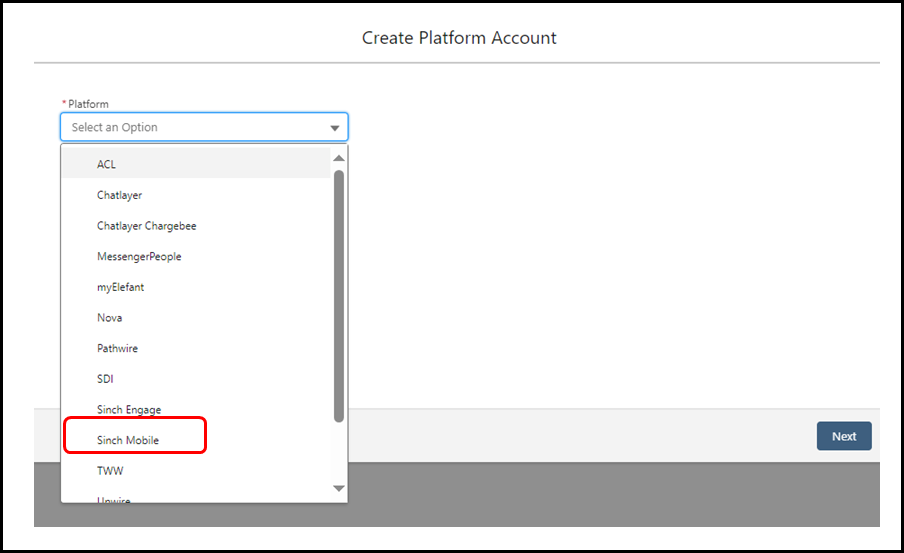Click the list scrollbar up arrow
The image size is (904, 553).
(x=339, y=158)
